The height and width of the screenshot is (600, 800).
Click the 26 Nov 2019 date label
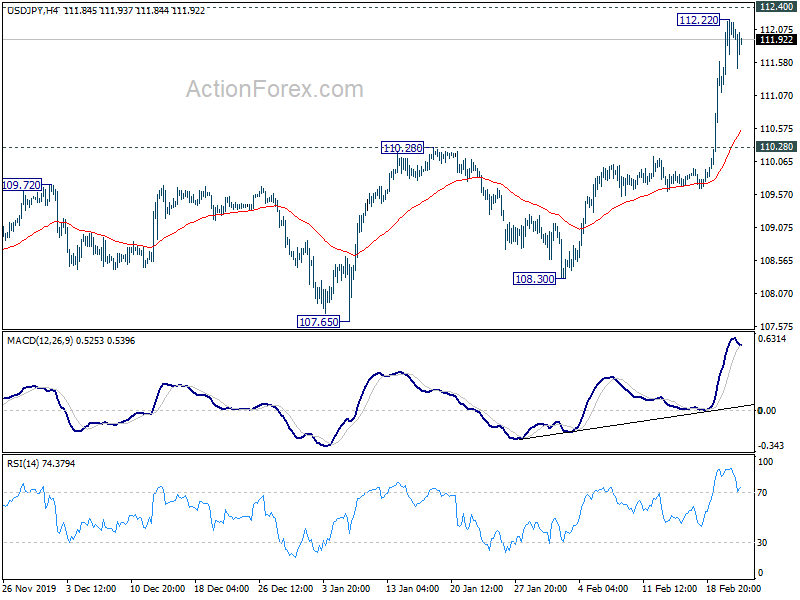(x=30, y=588)
